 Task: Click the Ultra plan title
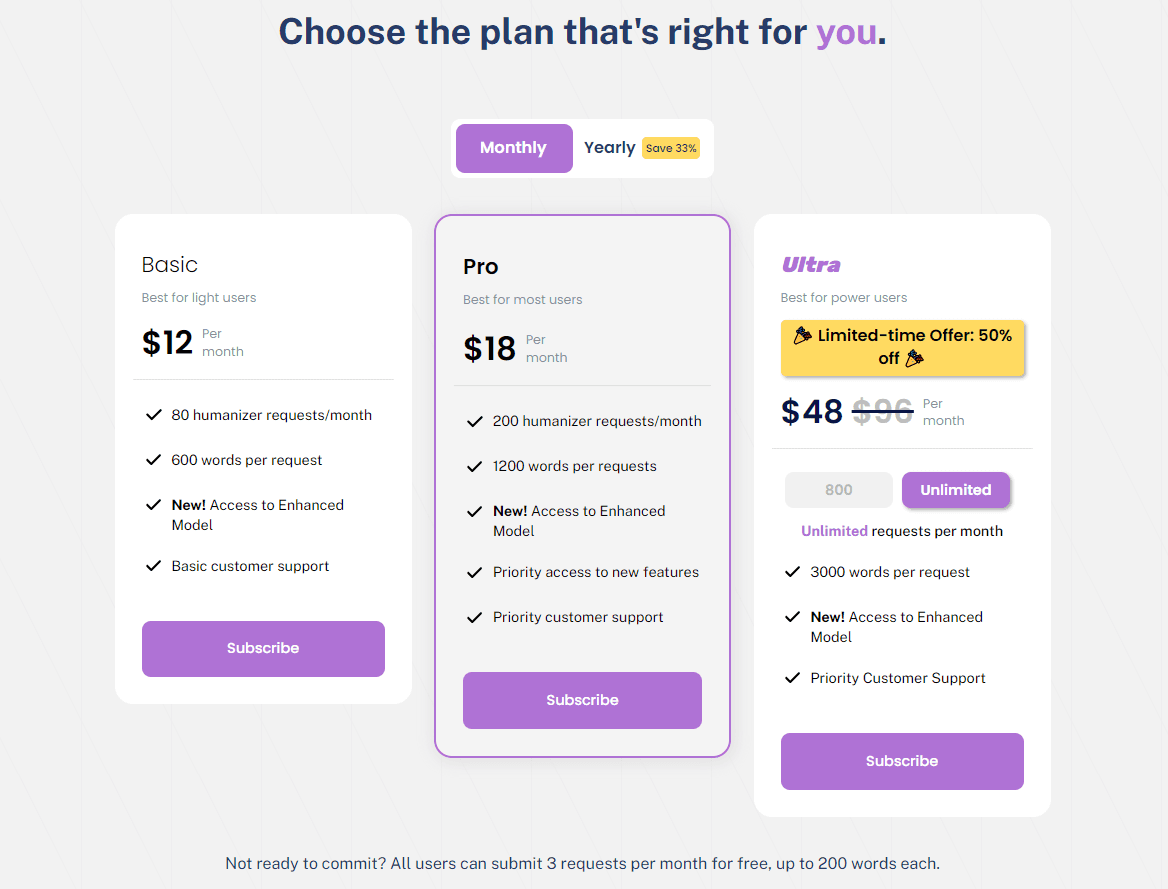(811, 265)
